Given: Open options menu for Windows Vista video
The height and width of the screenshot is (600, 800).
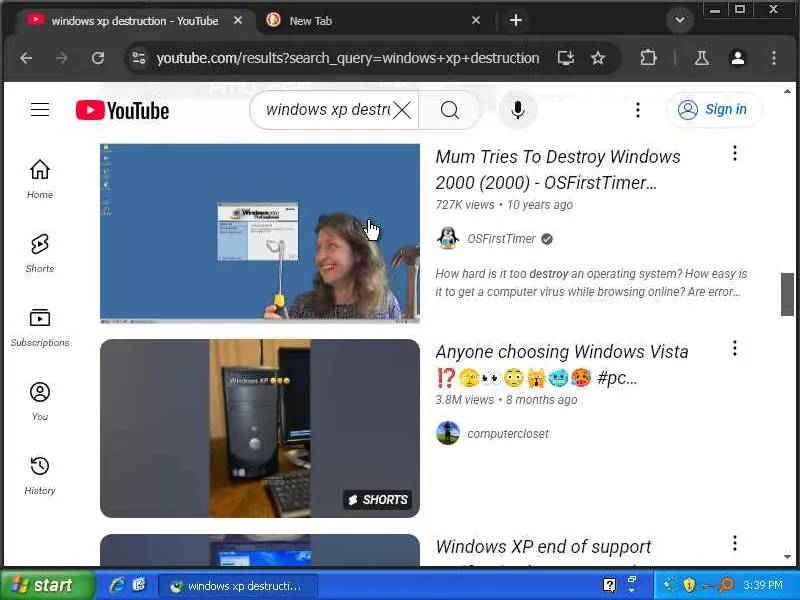Looking at the screenshot, I should point(735,348).
